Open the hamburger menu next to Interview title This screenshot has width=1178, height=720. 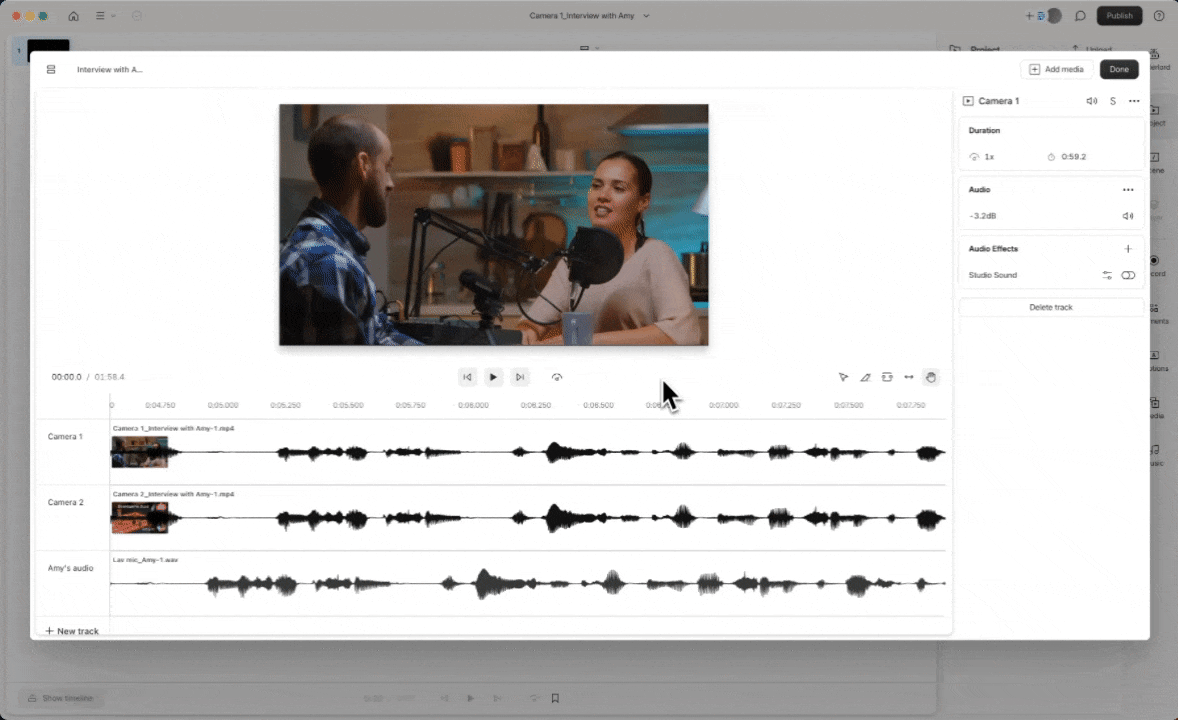tap(51, 69)
